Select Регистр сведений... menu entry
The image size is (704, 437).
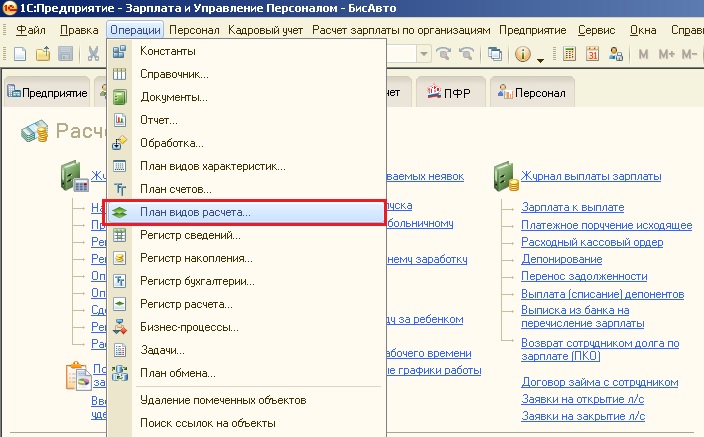point(246,235)
